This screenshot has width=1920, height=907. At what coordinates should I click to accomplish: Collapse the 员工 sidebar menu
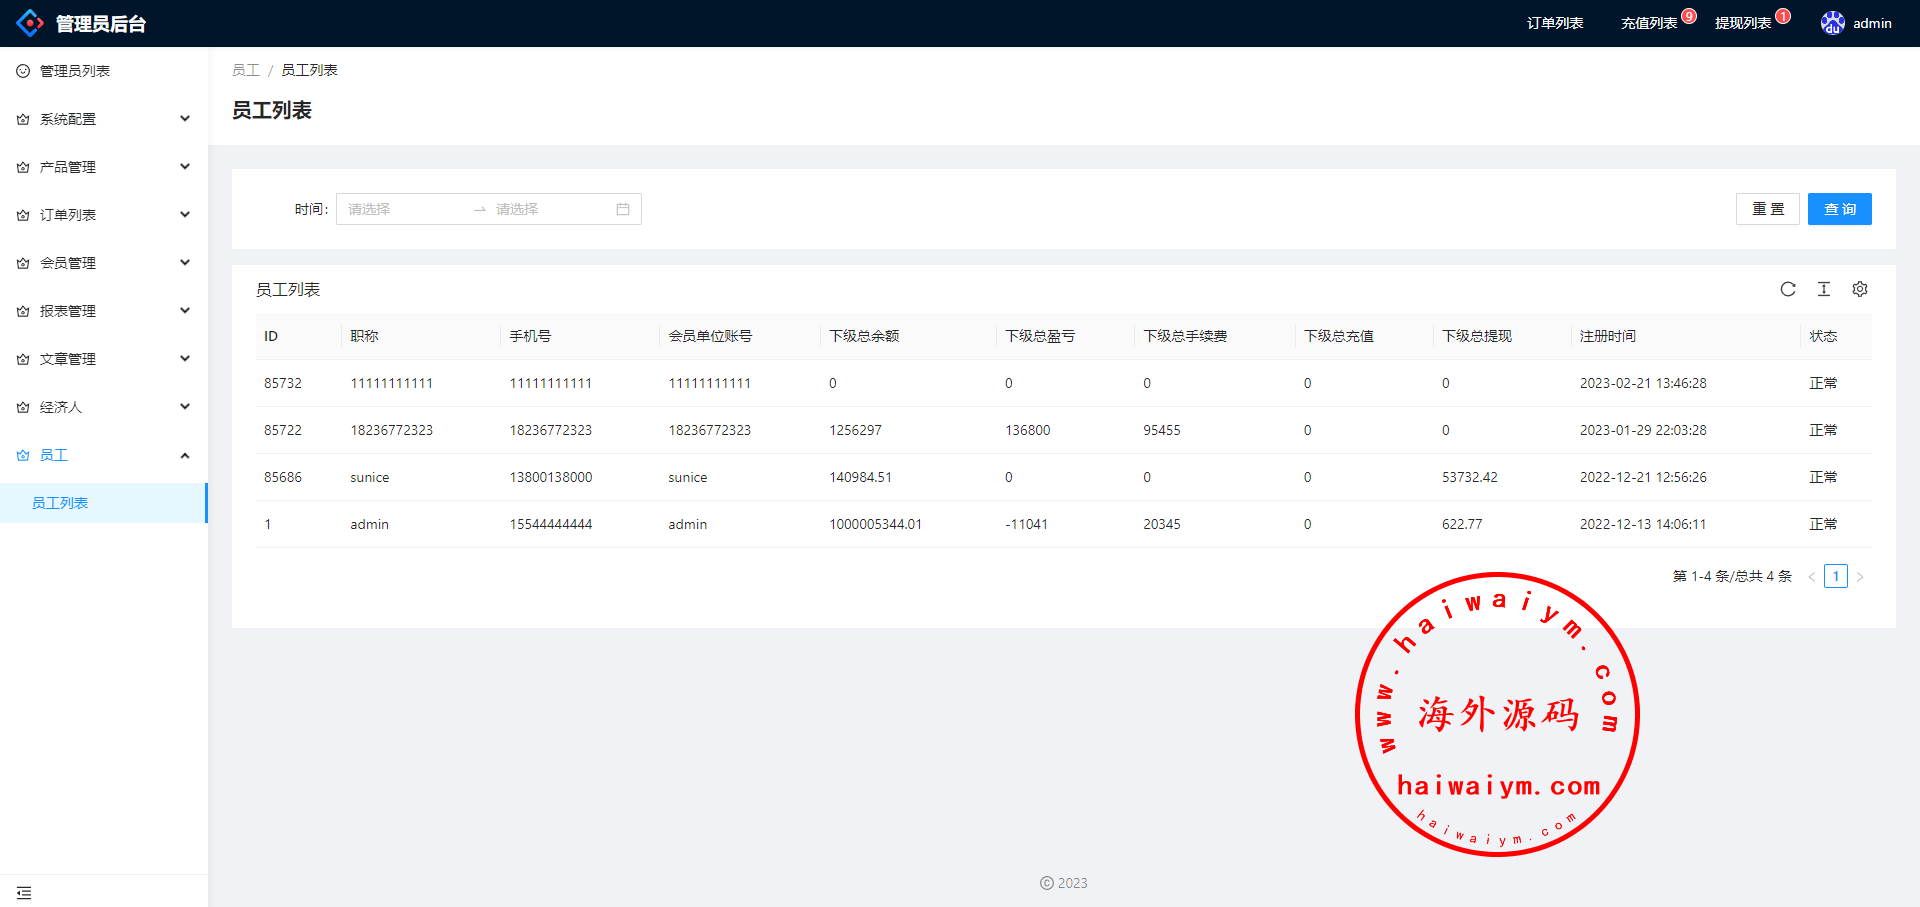103,455
